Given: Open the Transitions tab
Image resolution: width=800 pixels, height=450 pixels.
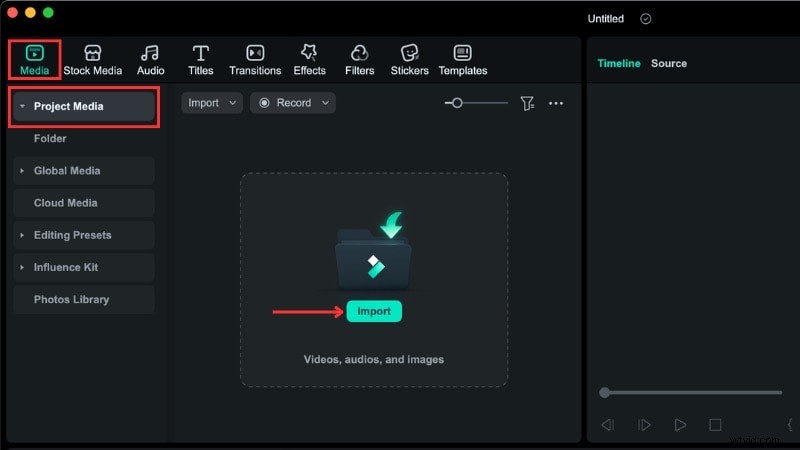Looking at the screenshot, I should 255,60.
